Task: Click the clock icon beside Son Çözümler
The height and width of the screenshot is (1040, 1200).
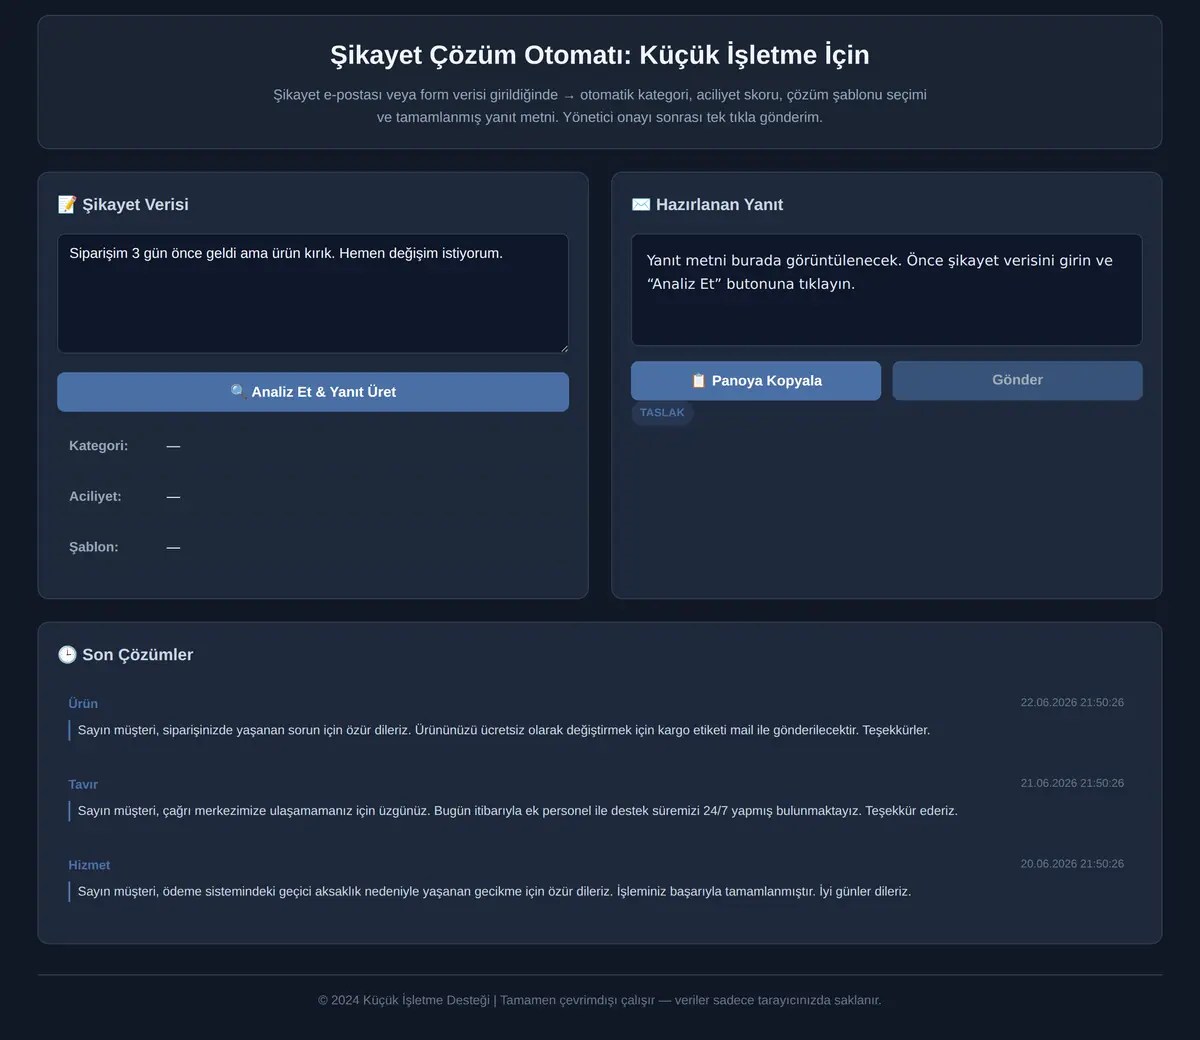Action: (67, 655)
